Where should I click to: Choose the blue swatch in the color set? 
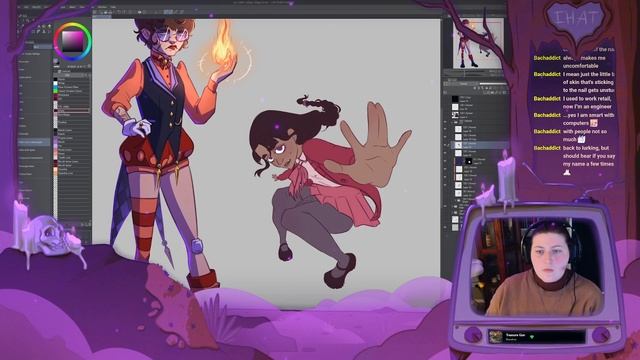56,87
